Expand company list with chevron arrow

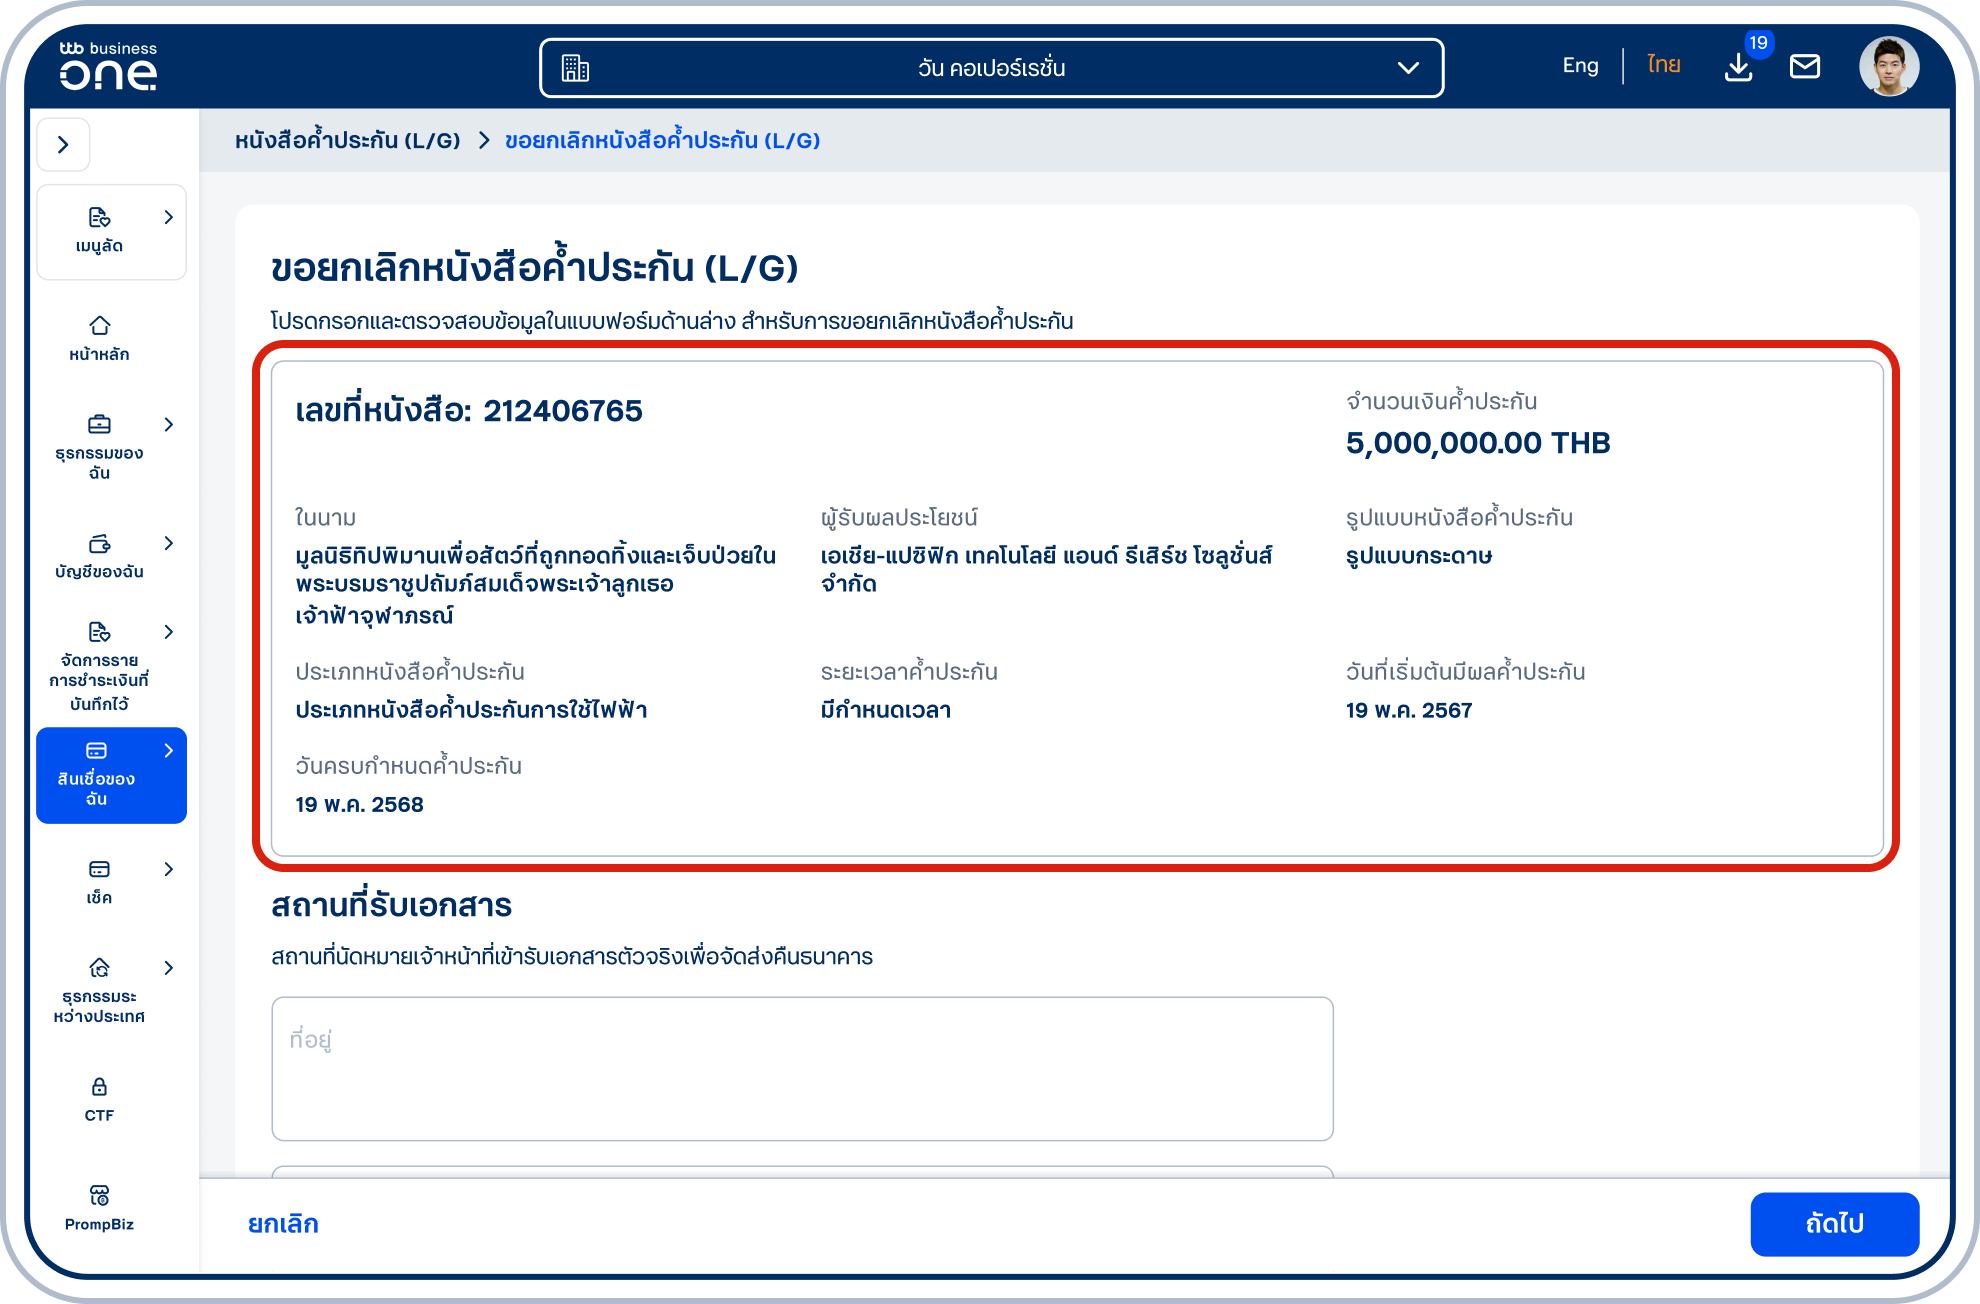click(x=1408, y=68)
